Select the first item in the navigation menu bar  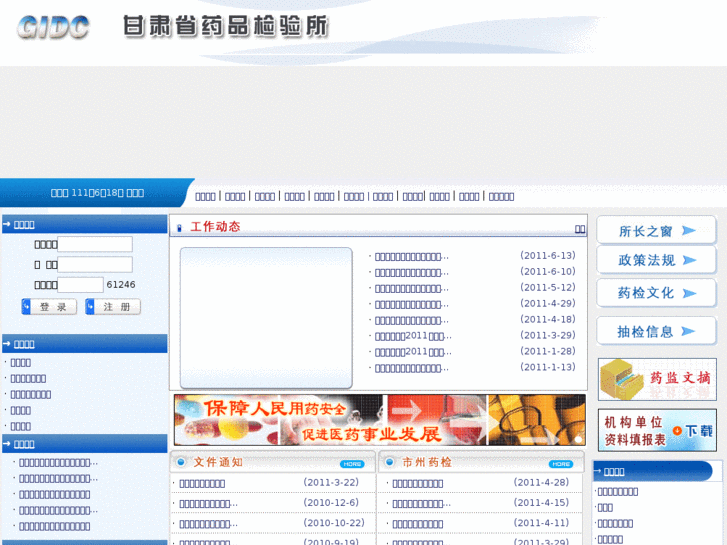pos(205,197)
